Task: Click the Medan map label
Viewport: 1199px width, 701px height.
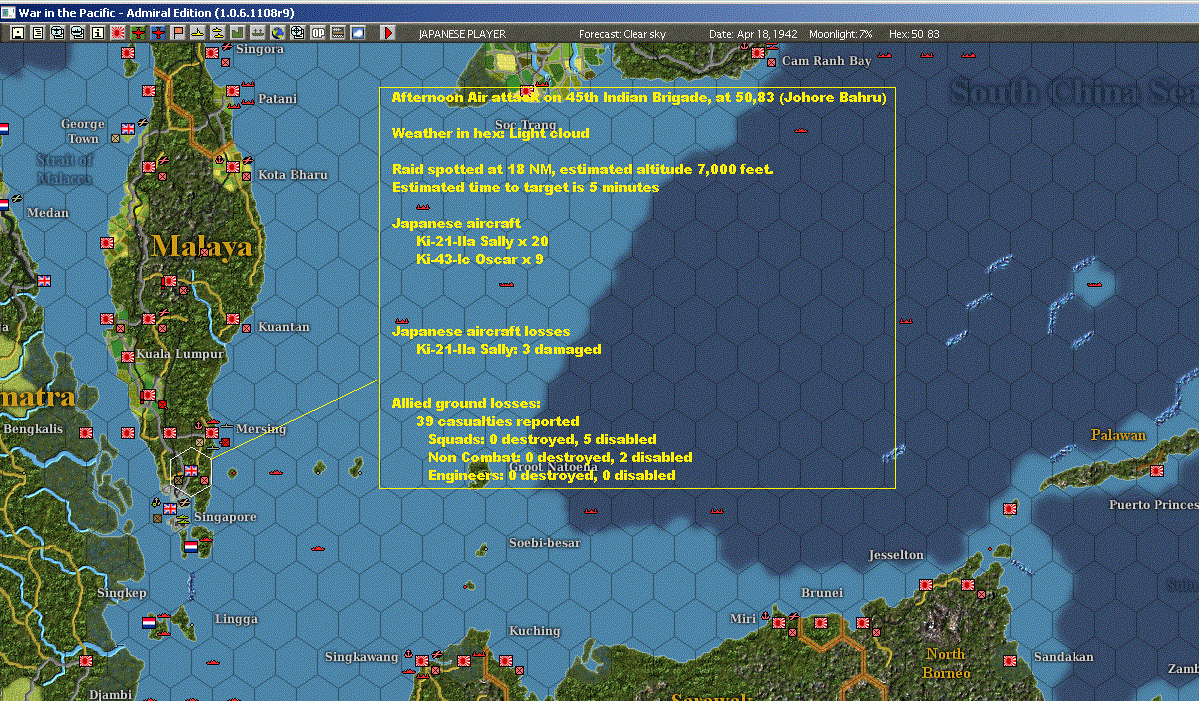Action: coord(47,213)
